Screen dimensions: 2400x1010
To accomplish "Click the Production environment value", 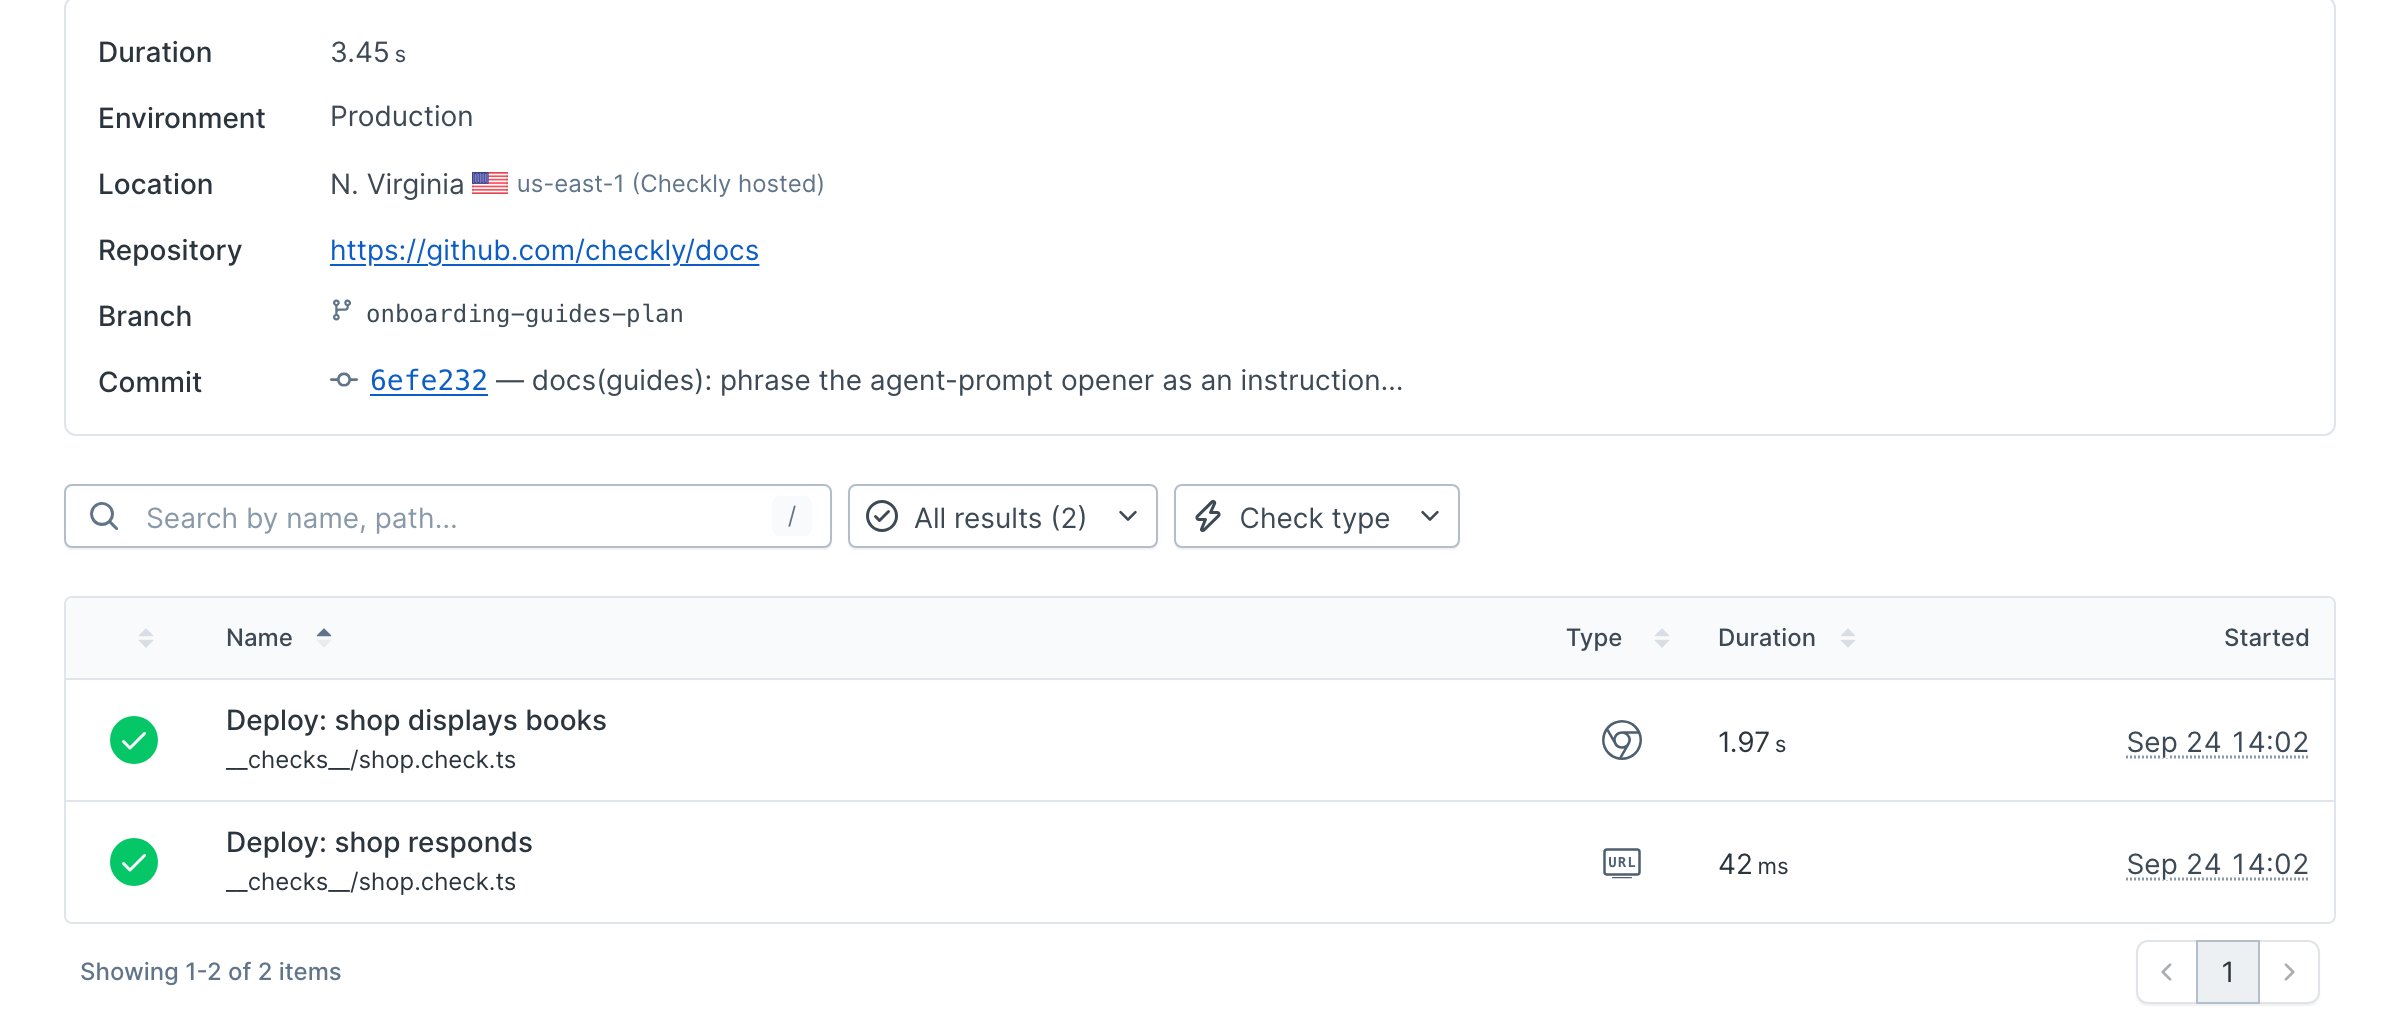I will 401,117.
